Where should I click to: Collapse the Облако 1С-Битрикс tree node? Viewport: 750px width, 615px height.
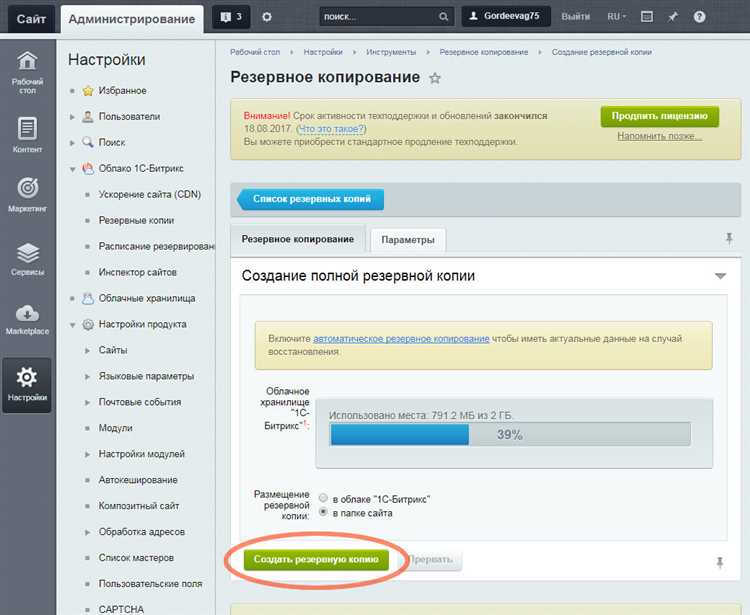click(x=72, y=169)
